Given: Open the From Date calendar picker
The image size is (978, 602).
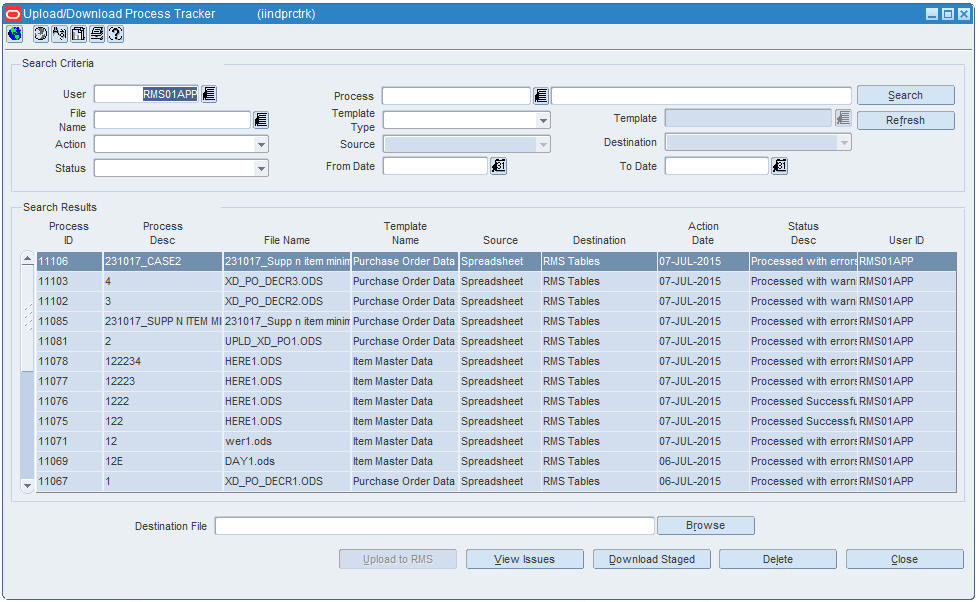Looking at the screenshot, I should (x=498, y=166).
